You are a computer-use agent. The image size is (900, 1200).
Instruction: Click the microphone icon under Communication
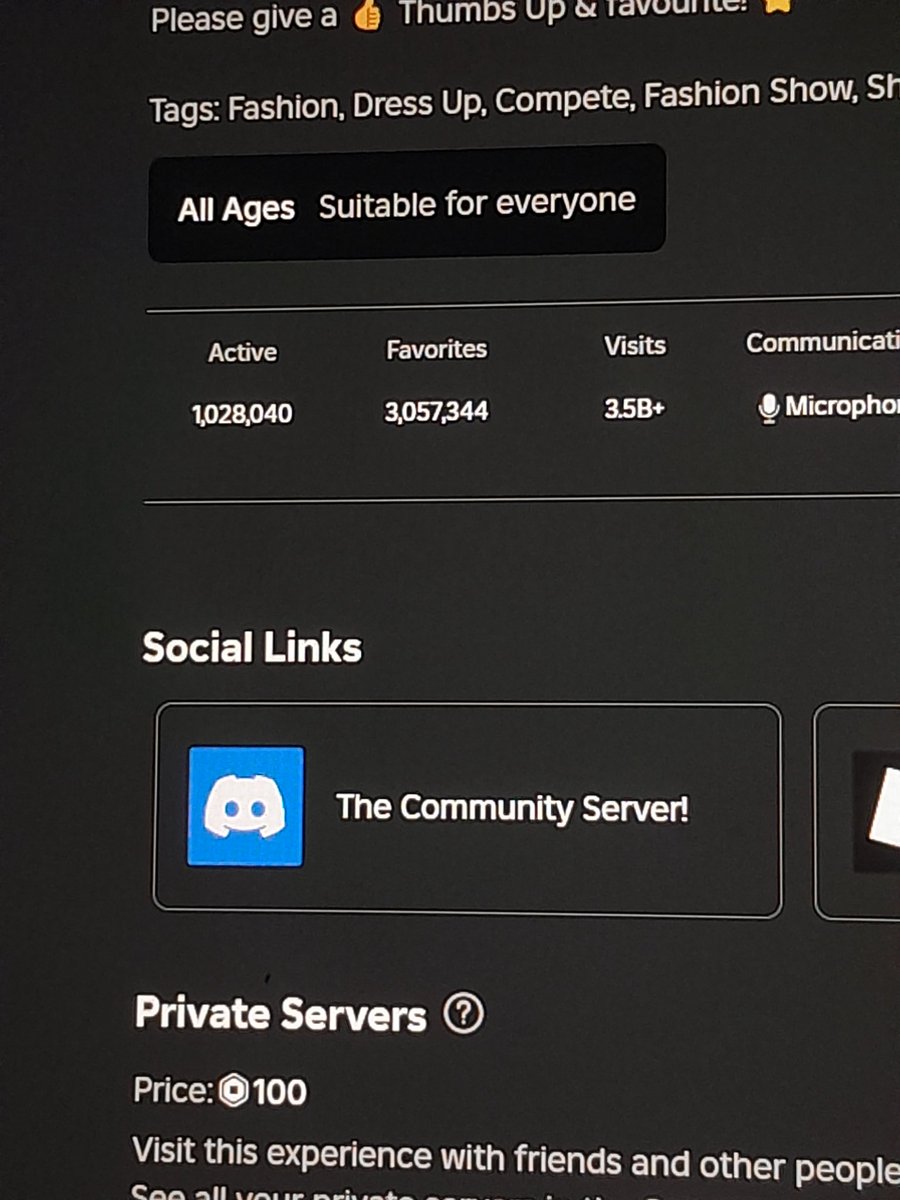768,408
